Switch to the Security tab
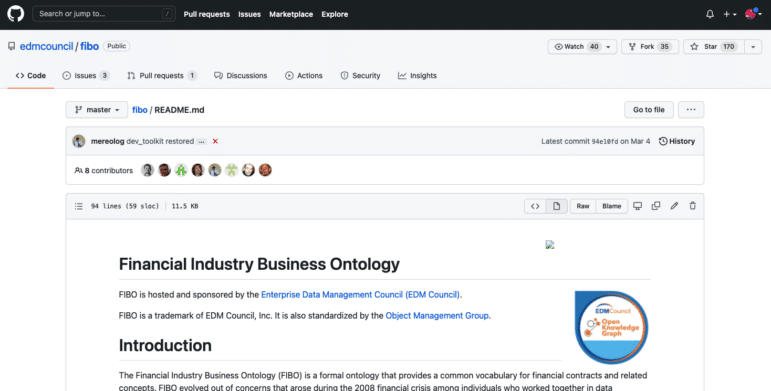Screen dimensions: 771x391 [360, 76]
